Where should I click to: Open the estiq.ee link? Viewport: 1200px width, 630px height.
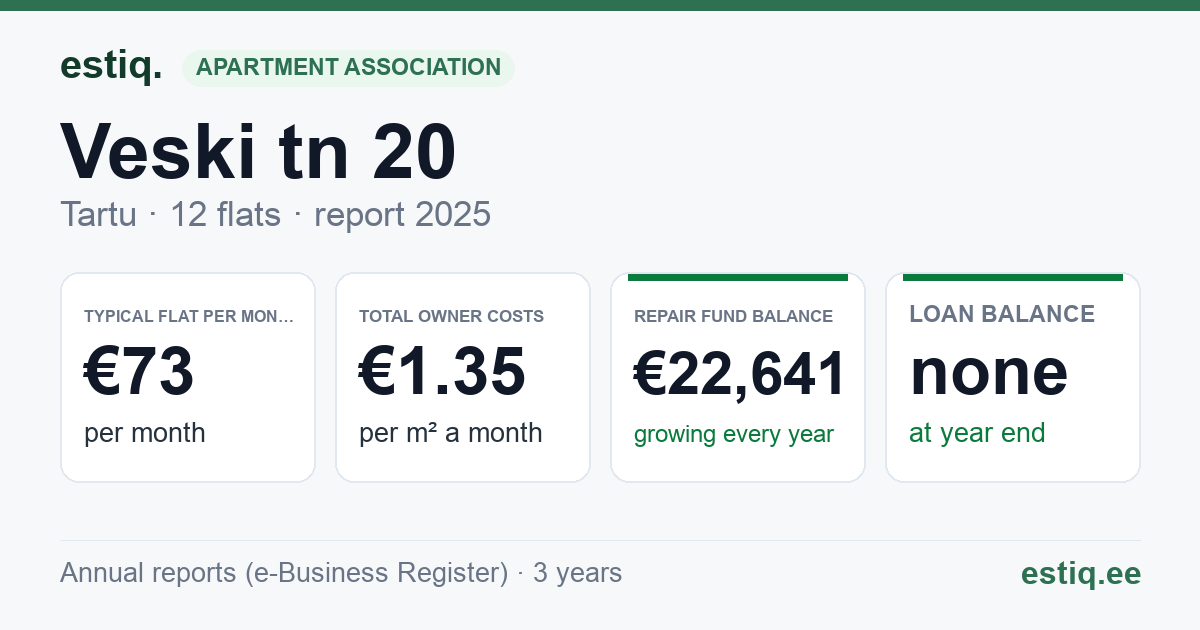[x=1081, y=573]
